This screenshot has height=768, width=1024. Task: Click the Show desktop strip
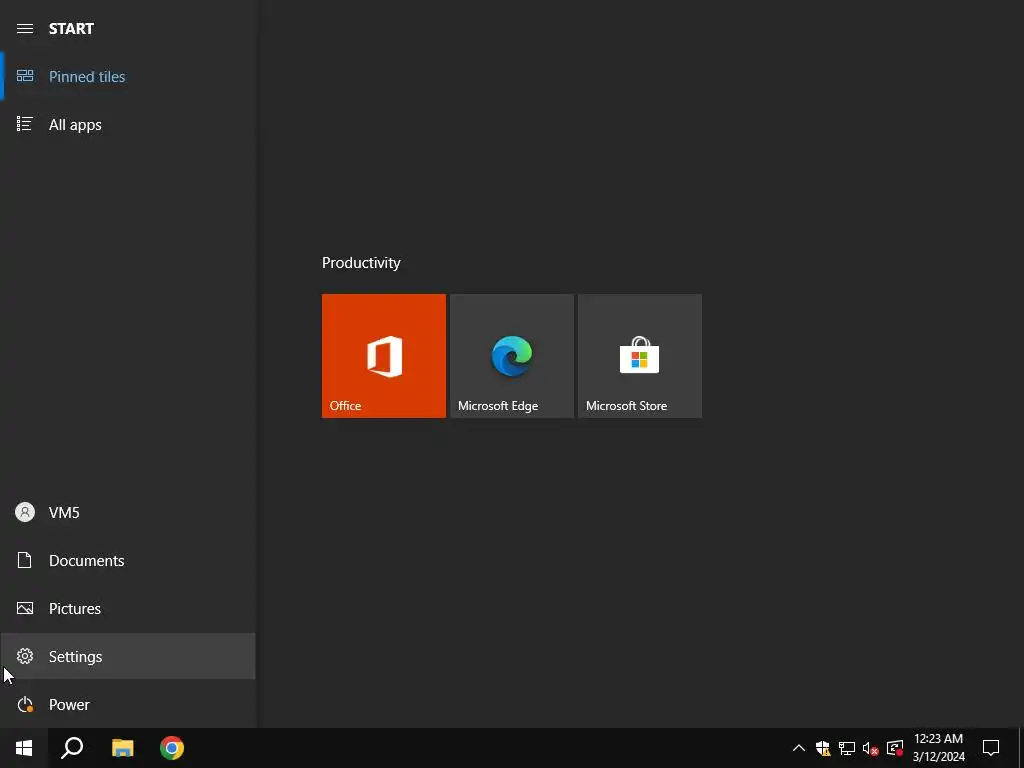[1021, 748]
